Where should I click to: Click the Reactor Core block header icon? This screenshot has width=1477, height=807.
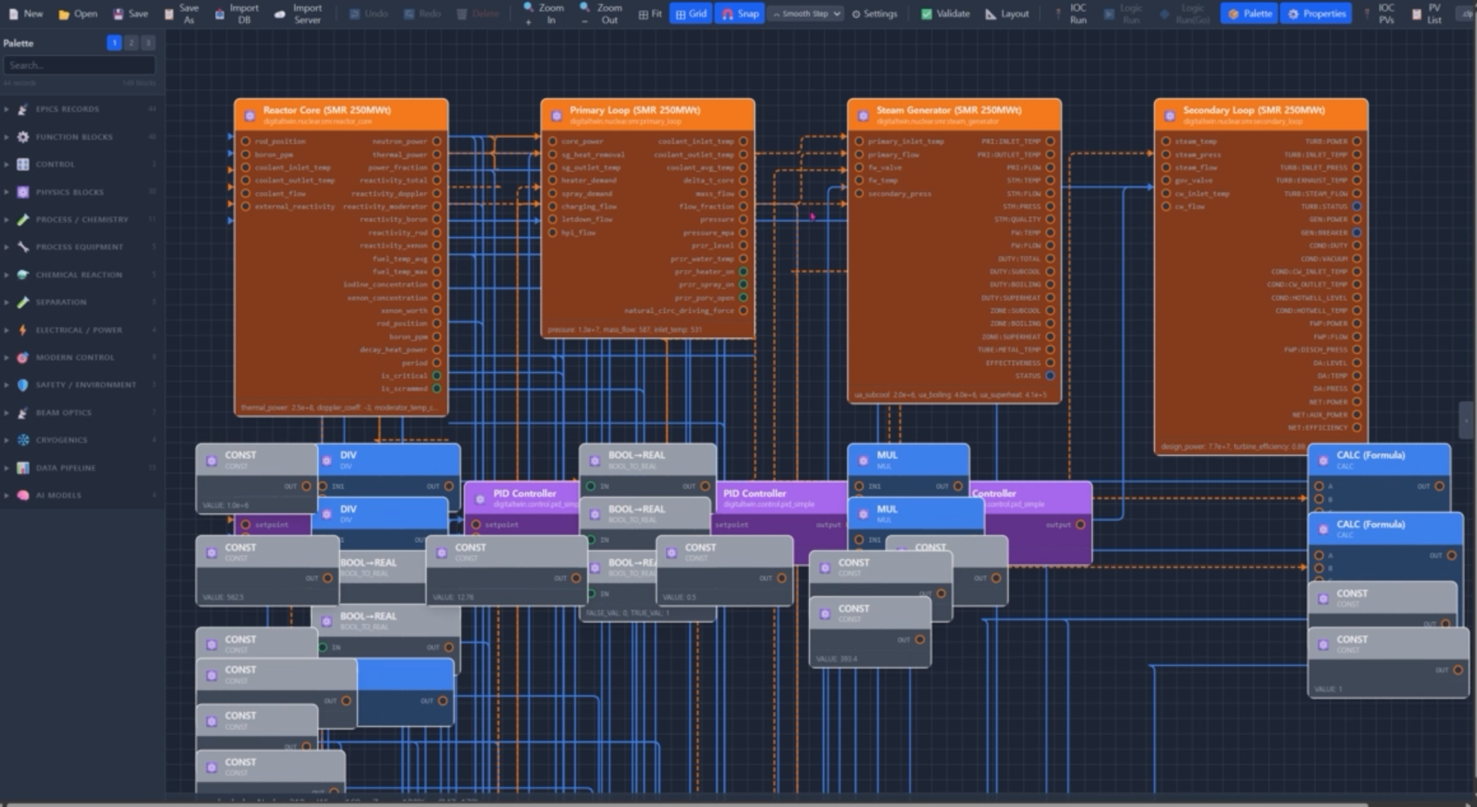(250, 115)
